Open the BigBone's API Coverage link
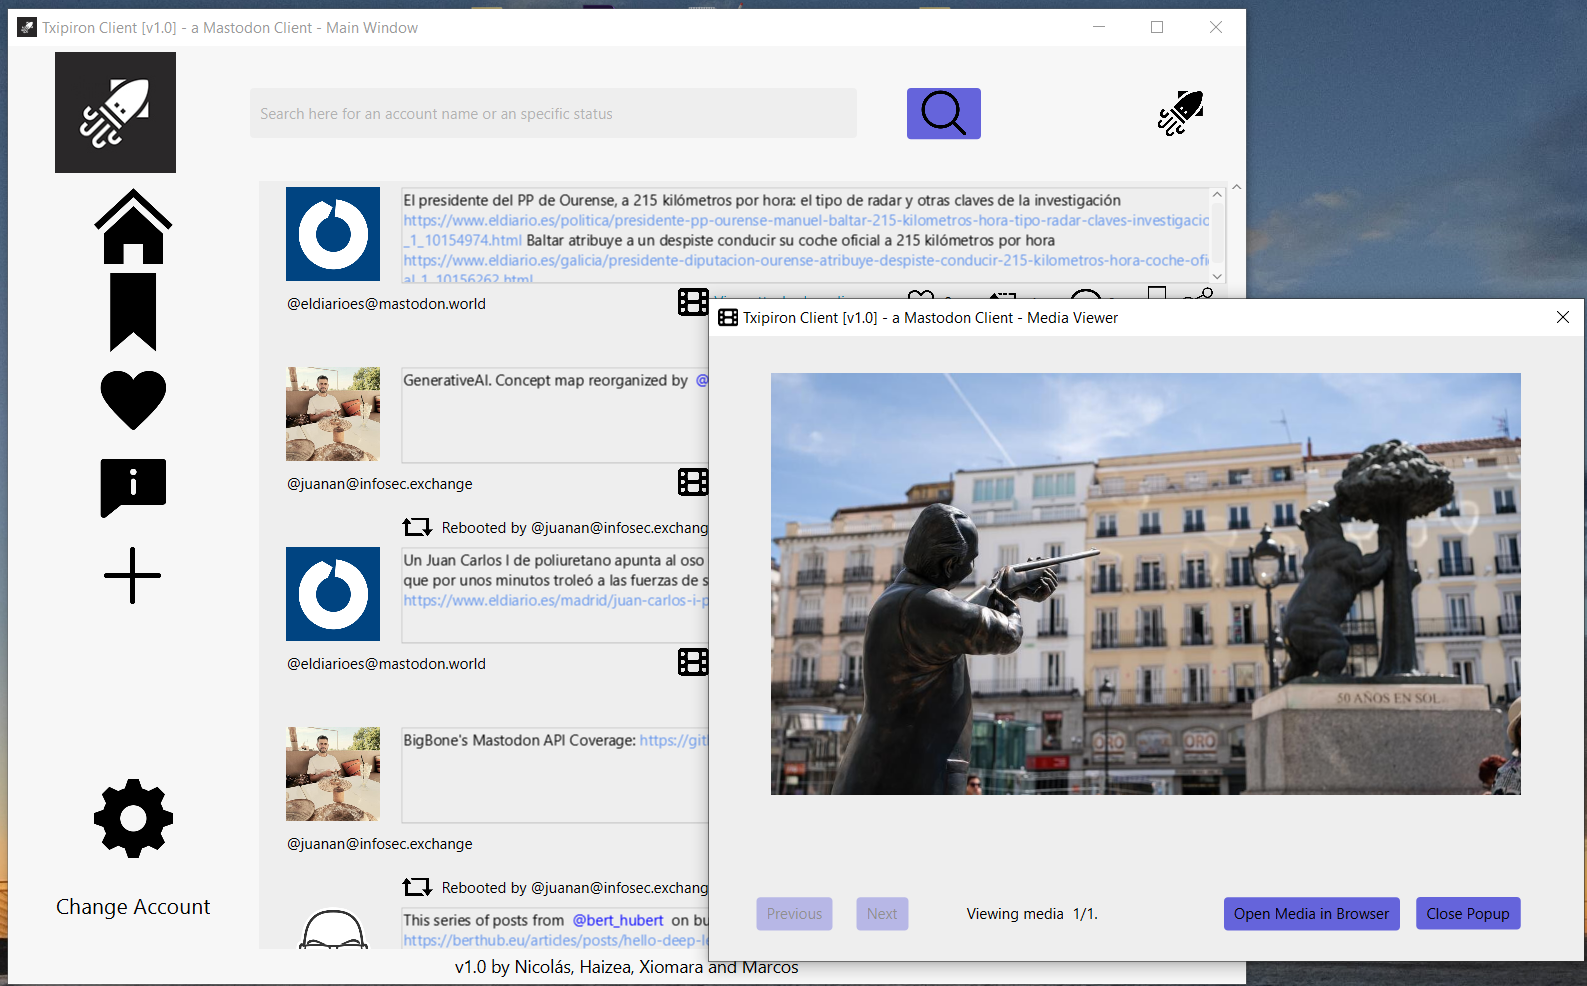The image size is (1587, 986). 674,740
